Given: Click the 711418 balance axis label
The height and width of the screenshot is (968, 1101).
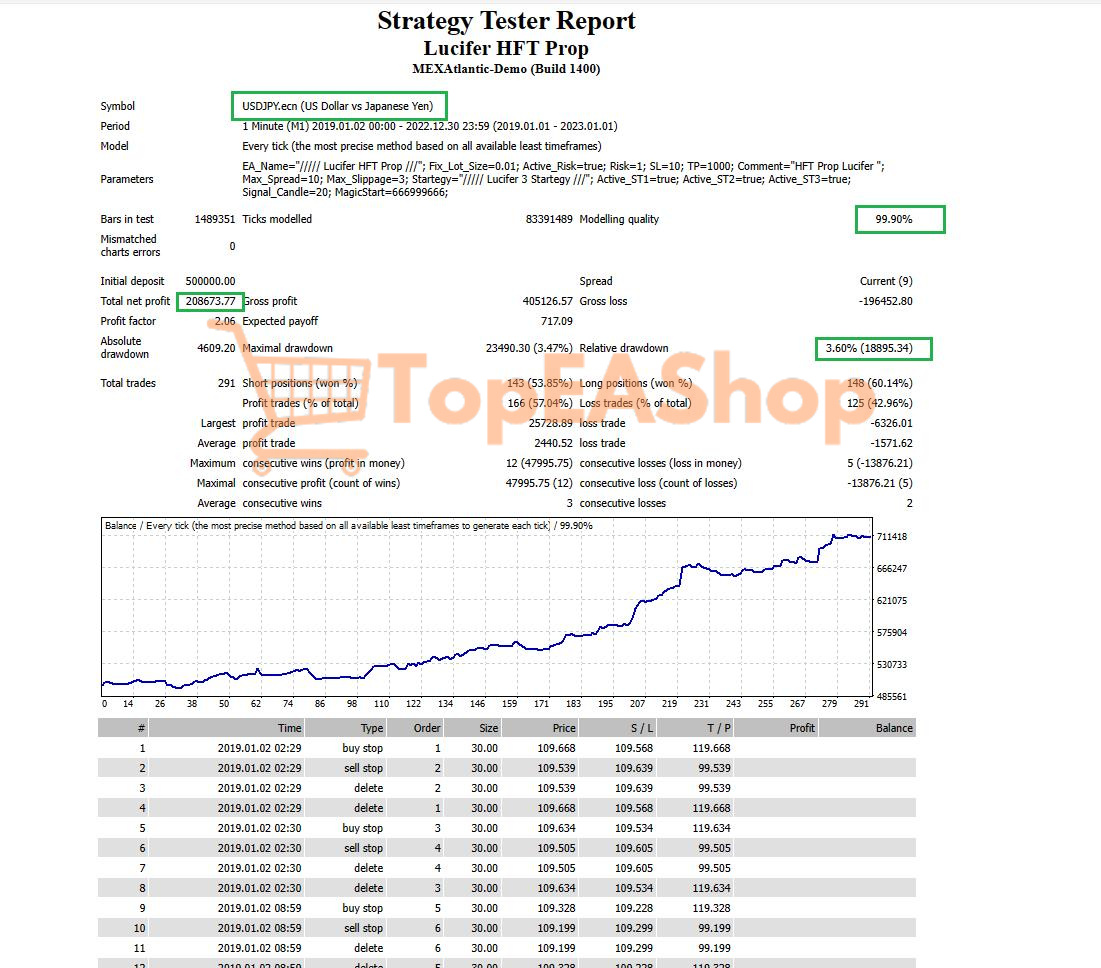Looking at the screenshot, I should [892, 537].
